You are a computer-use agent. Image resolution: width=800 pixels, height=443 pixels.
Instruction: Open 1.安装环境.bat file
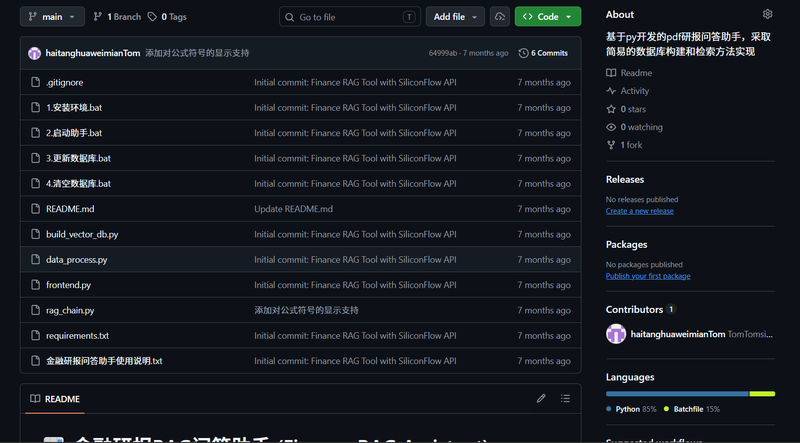[x=74, y=108]
